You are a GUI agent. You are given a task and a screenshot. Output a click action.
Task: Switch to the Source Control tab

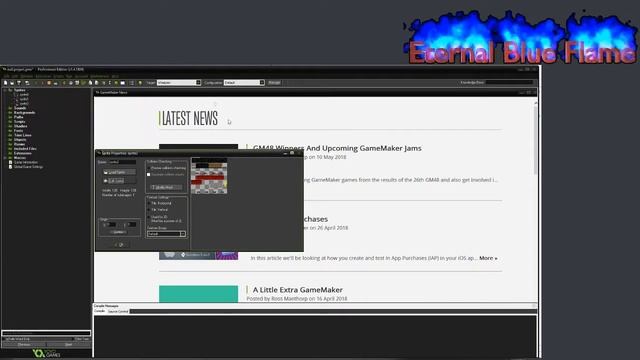pos(118,311)
